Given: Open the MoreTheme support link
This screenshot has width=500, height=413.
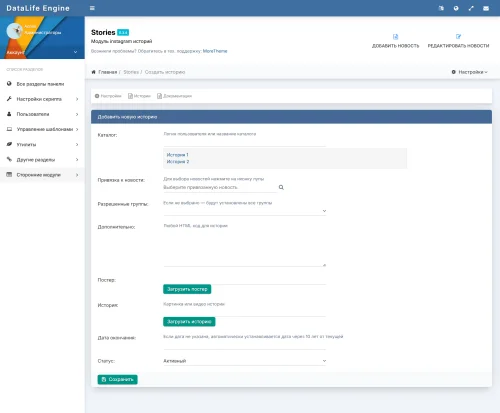Looking at the screenshot, I should pyautogui.click(x=215, y=51).
